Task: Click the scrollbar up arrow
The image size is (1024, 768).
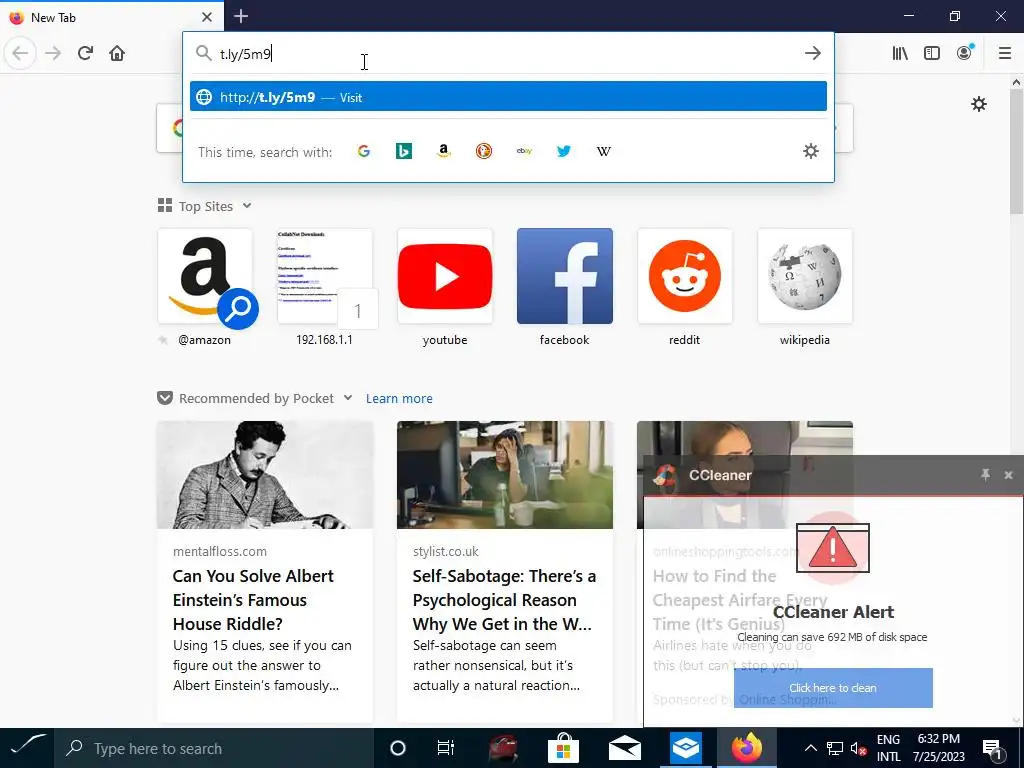Action: tap(1016, 82)
